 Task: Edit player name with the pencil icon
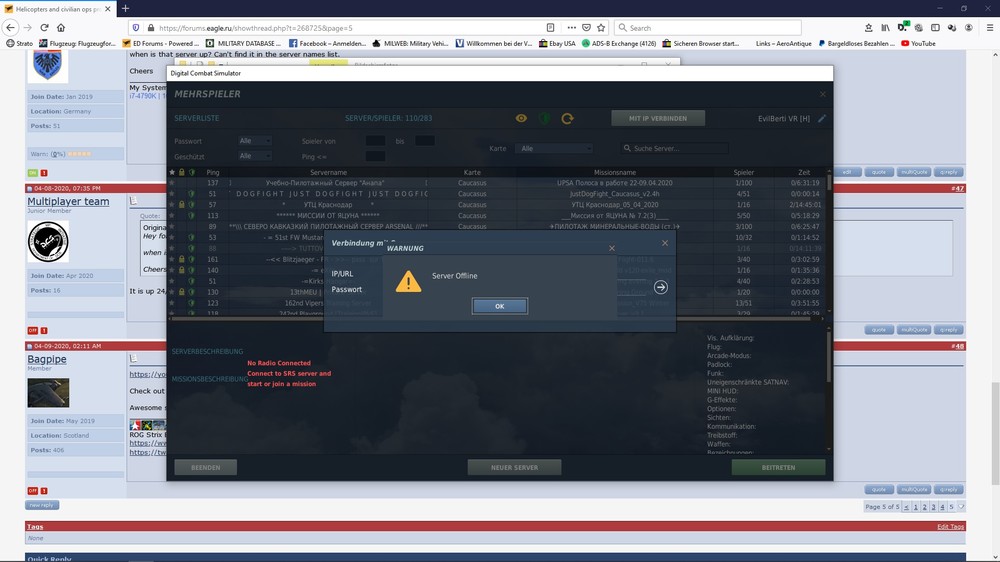[x=822, y=118]
